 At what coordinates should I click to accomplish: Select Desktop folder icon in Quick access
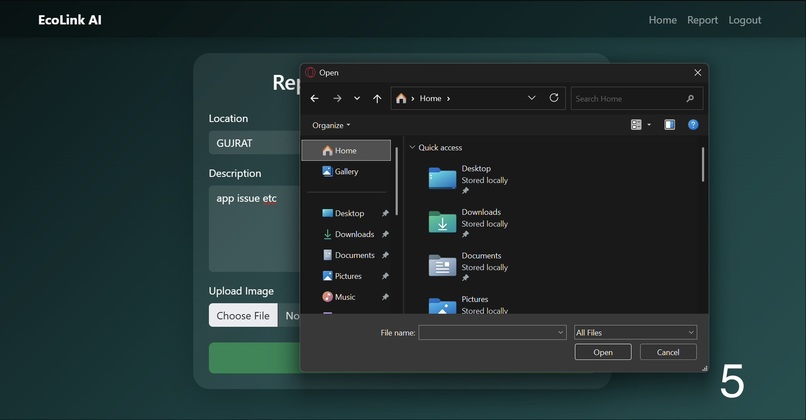click(442, 178)
